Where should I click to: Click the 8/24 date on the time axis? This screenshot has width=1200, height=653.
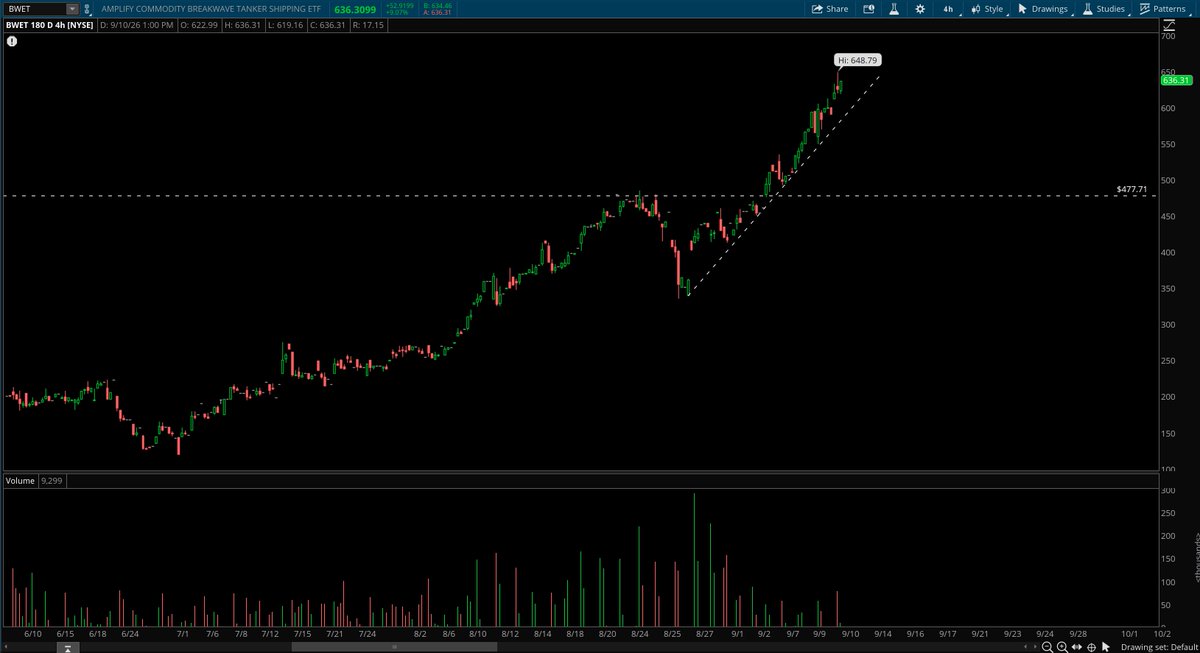639,633
